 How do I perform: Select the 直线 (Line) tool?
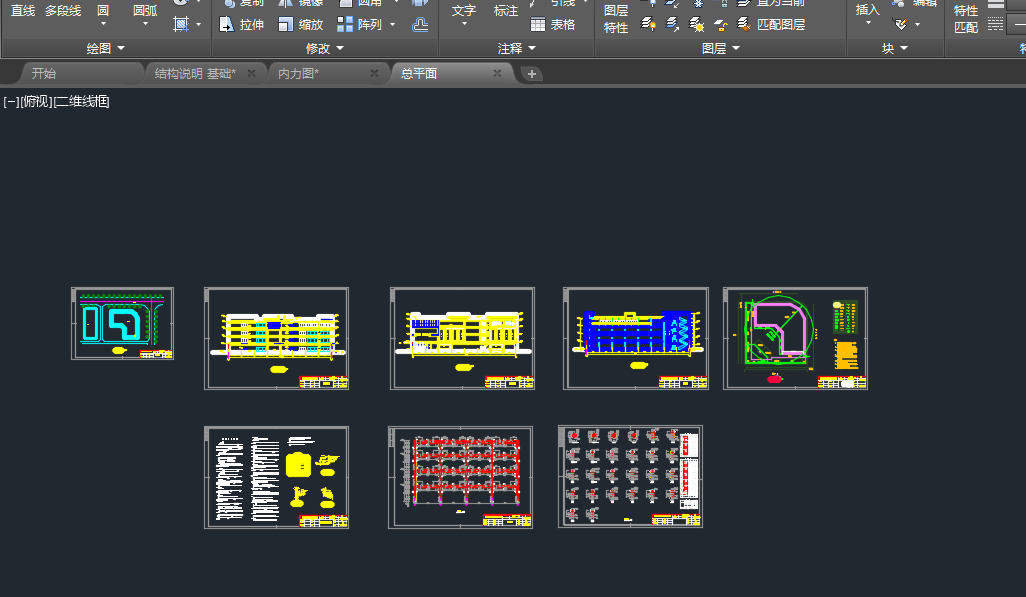pyautogui.click(x=23, y=10)
